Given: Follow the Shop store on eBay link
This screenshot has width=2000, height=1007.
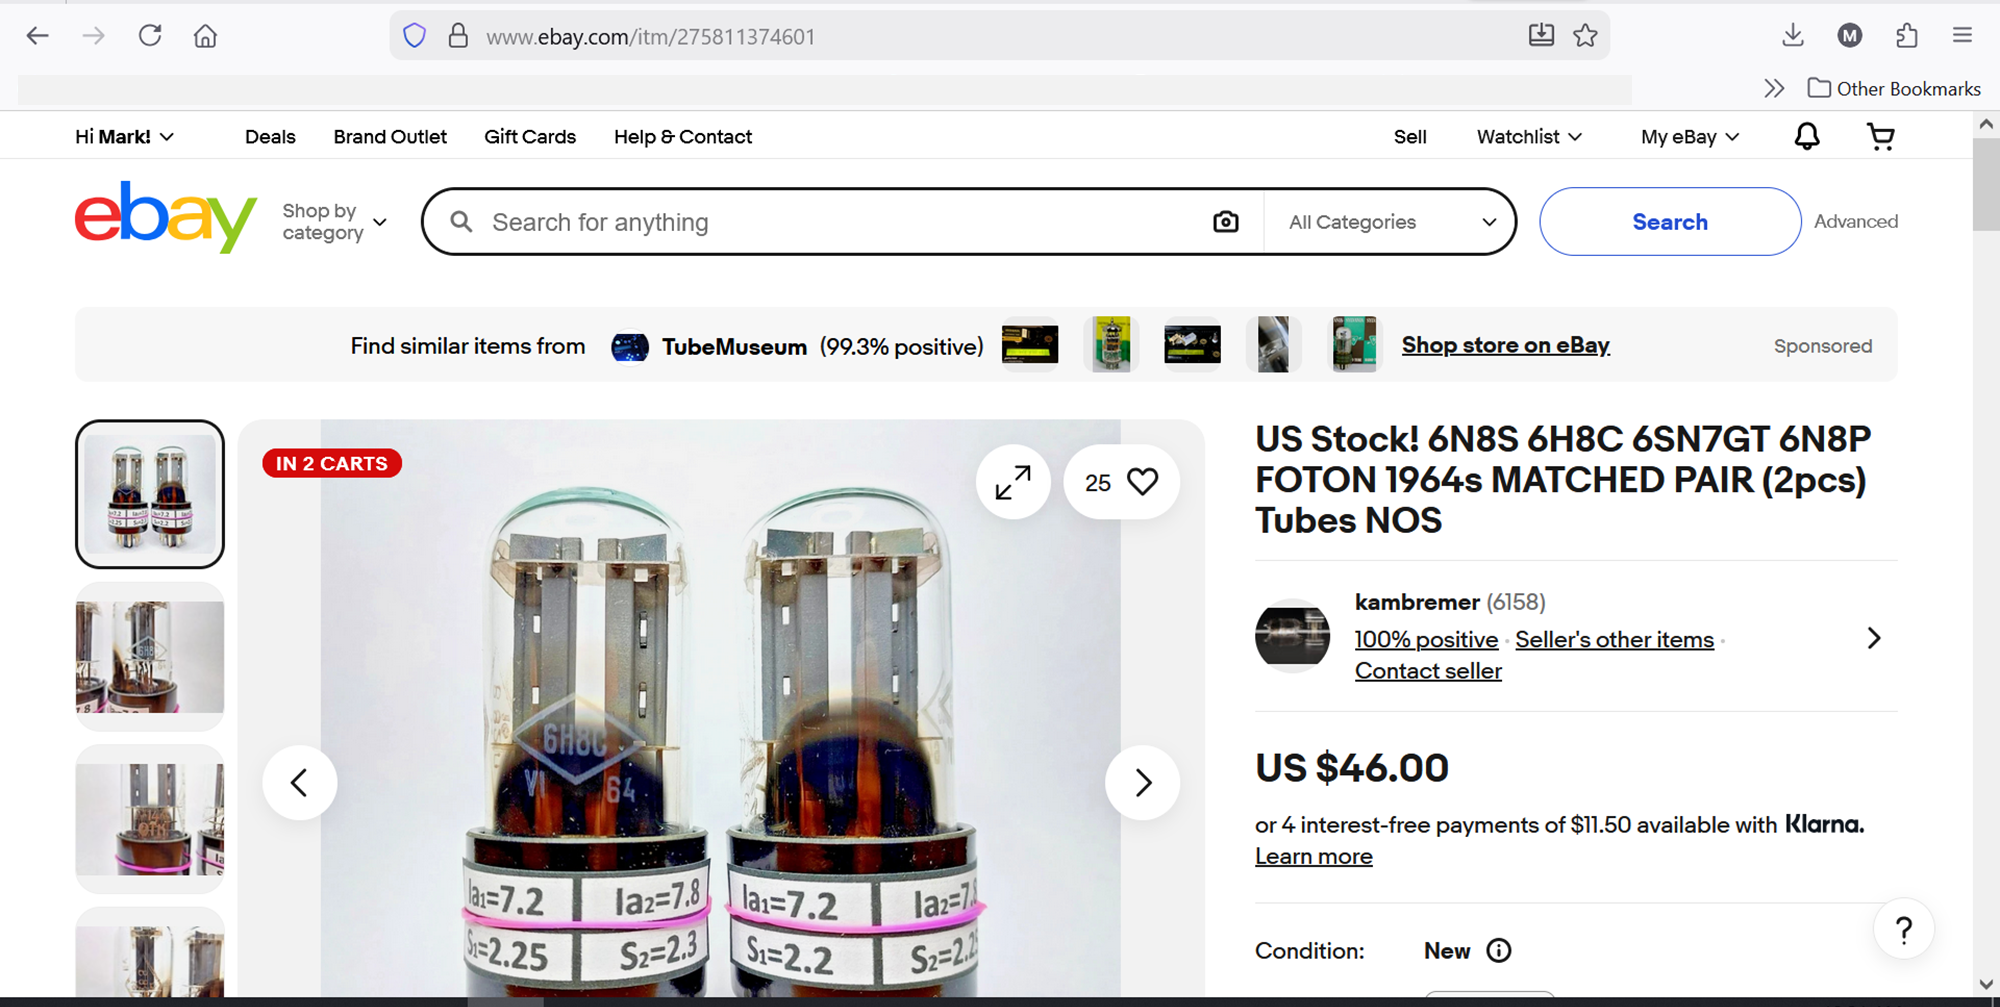Looking at the screenshot, I should (x=1505, y=346).
